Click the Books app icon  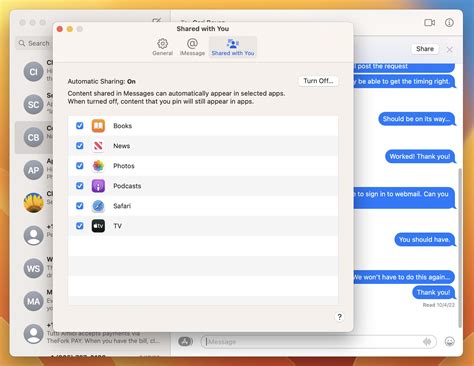tap(98, 126)
